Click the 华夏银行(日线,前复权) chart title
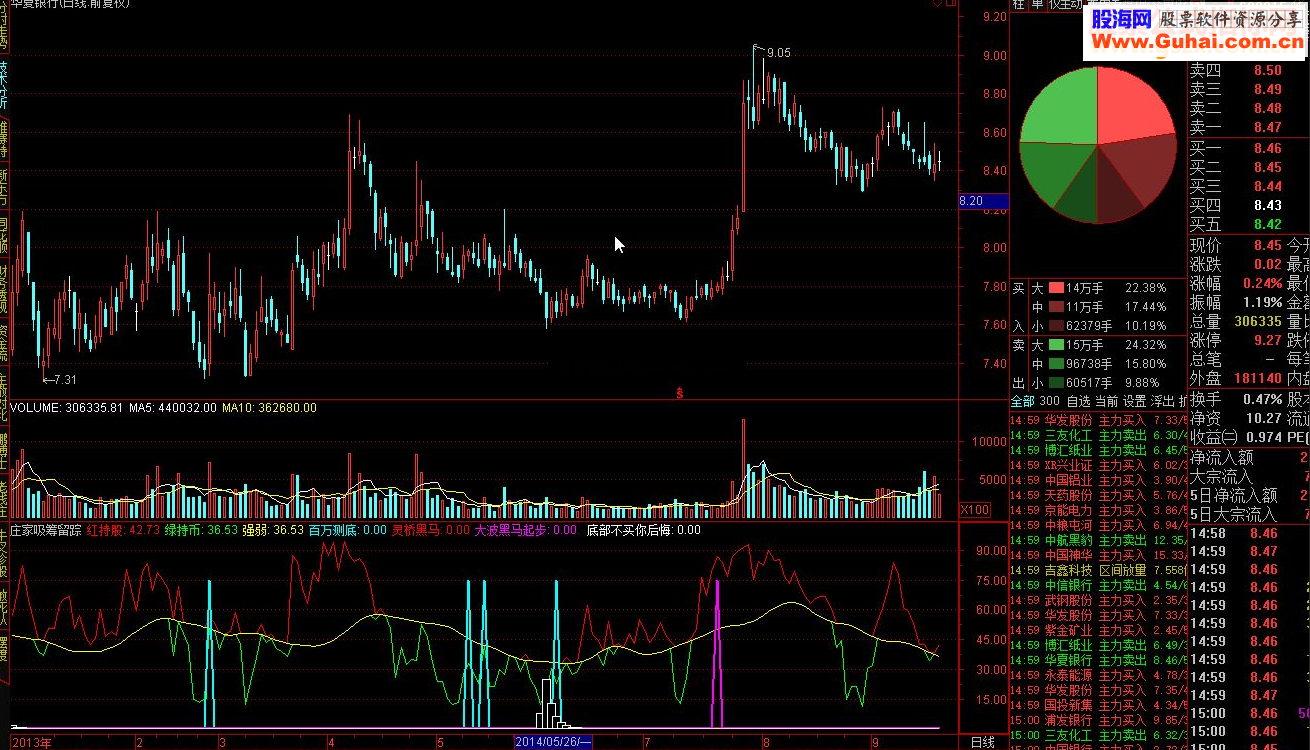This screenshot has height=750, width=1310. (70, 4)
